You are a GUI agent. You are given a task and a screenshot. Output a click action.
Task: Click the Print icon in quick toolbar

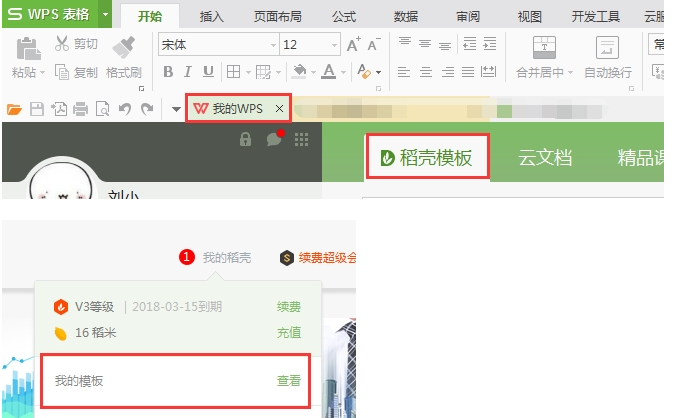(x=80, y=108)
